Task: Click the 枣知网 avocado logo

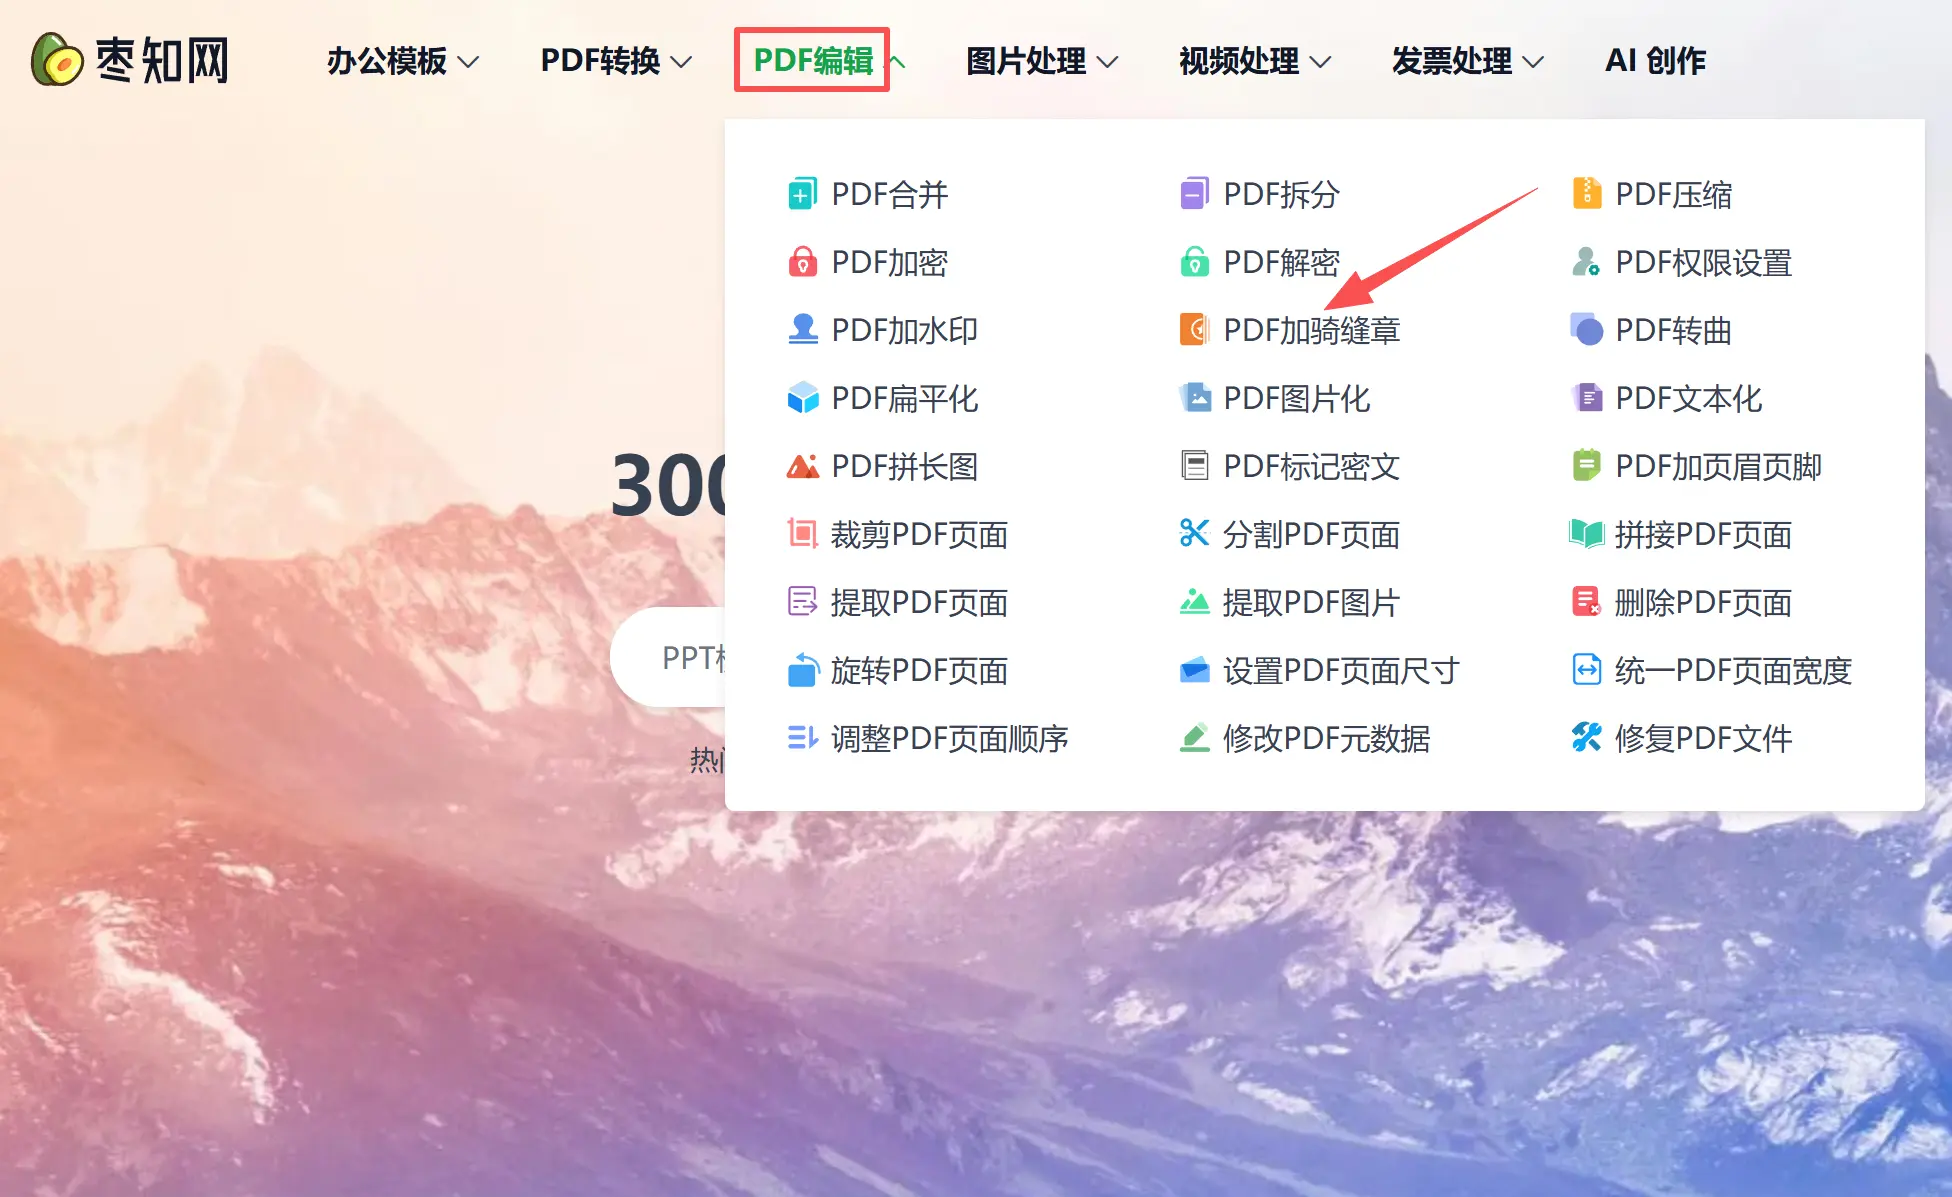Action: coord(56,60)
